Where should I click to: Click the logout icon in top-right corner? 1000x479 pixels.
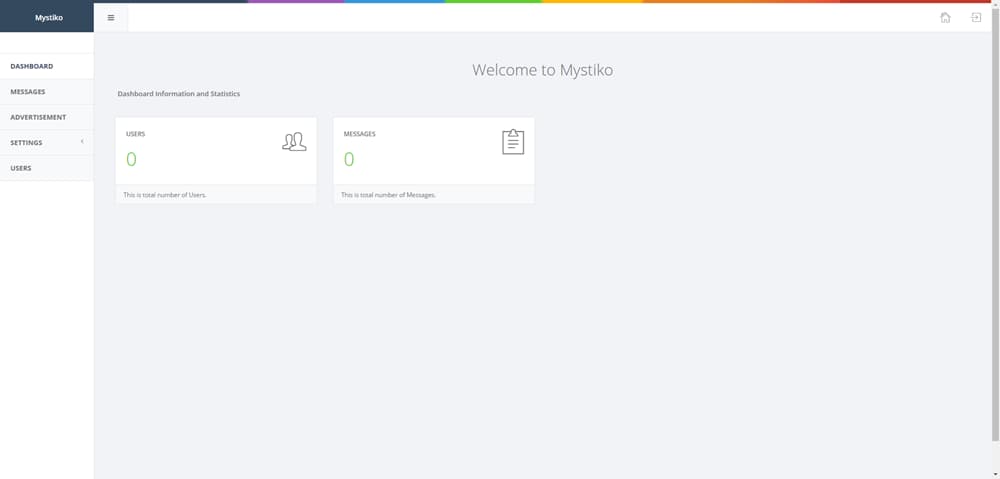pyautogui.click(x=976, y=17)
